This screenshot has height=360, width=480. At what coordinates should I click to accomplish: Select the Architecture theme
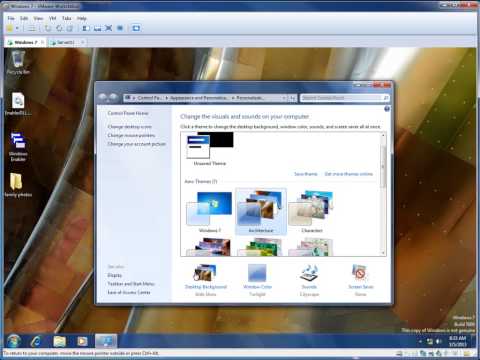tap(261, 212)
